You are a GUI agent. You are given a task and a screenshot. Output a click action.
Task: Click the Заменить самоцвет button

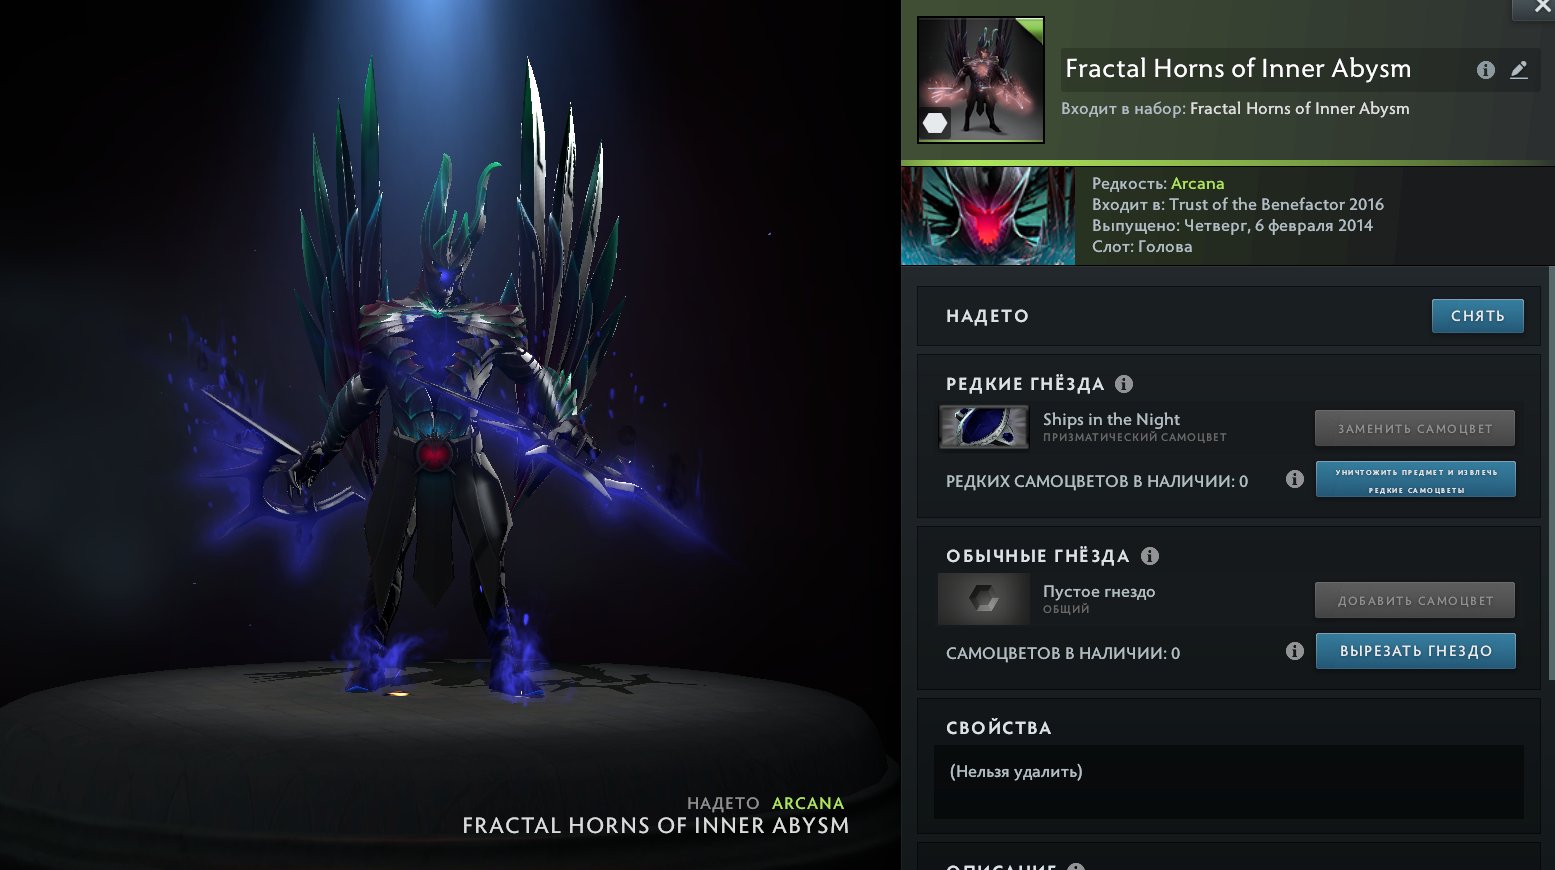(1414, 428)
